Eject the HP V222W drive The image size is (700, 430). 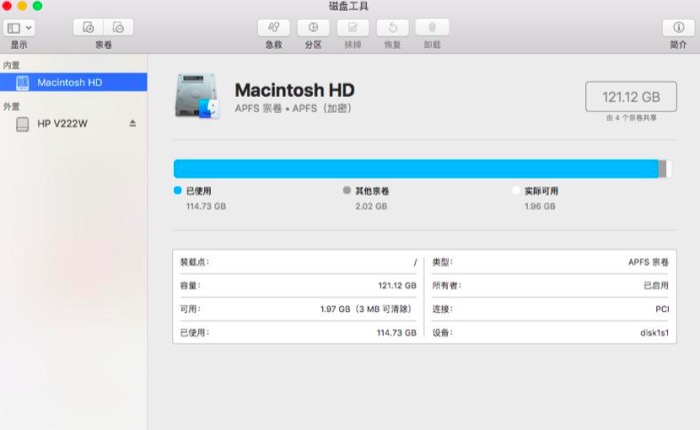click(x=133, y=123)
